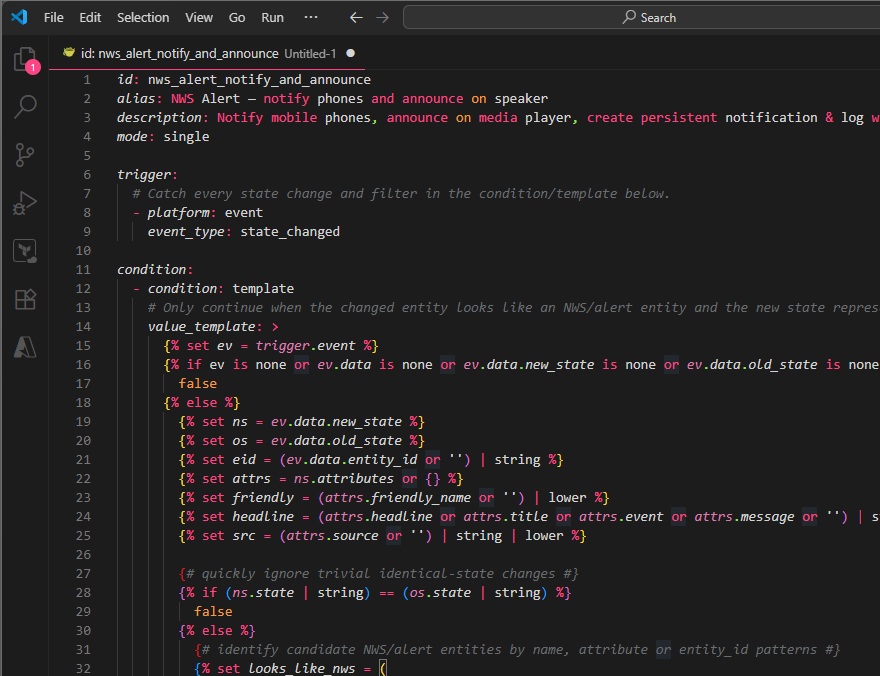Image resolution: width=880 pixels, height=676 pixels.
Task: Click the 'single' value on line 4
Action: pyautogui.click(x=186, y=136)
